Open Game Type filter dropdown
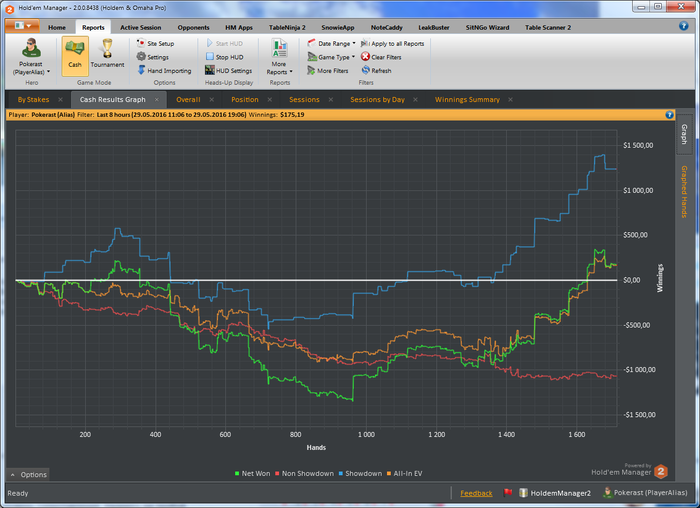The image size is (700, 508). pyautogui.click(x=331, y=57)
